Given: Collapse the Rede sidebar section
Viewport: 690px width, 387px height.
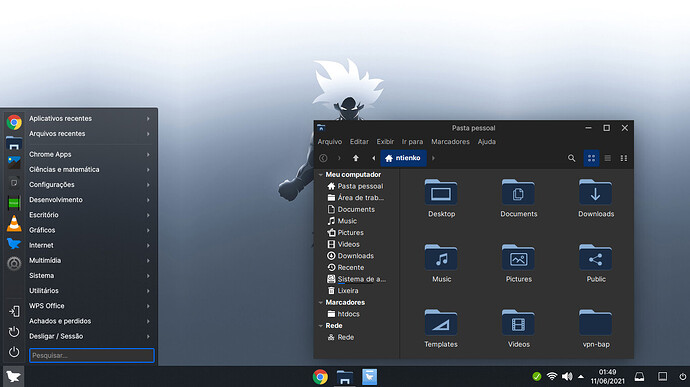Looking at the screenshot, I should [321, 326].
